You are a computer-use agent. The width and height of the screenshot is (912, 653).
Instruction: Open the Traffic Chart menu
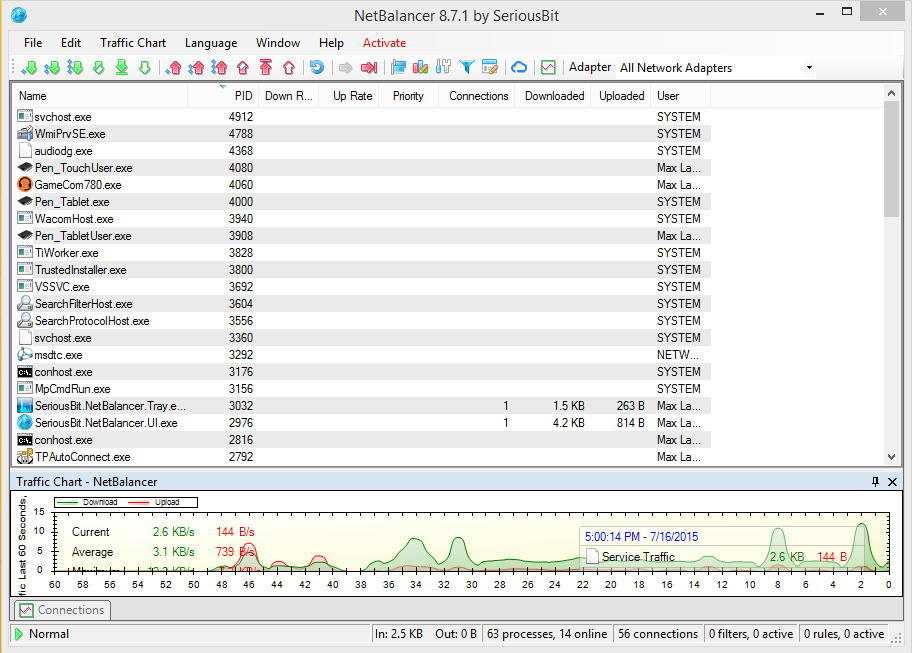point(133,43)
